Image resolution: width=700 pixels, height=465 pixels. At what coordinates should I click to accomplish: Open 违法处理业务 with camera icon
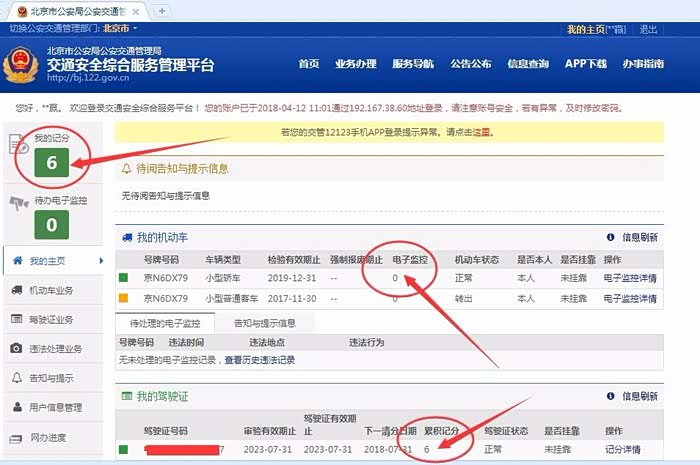click(x=54, y=348)
